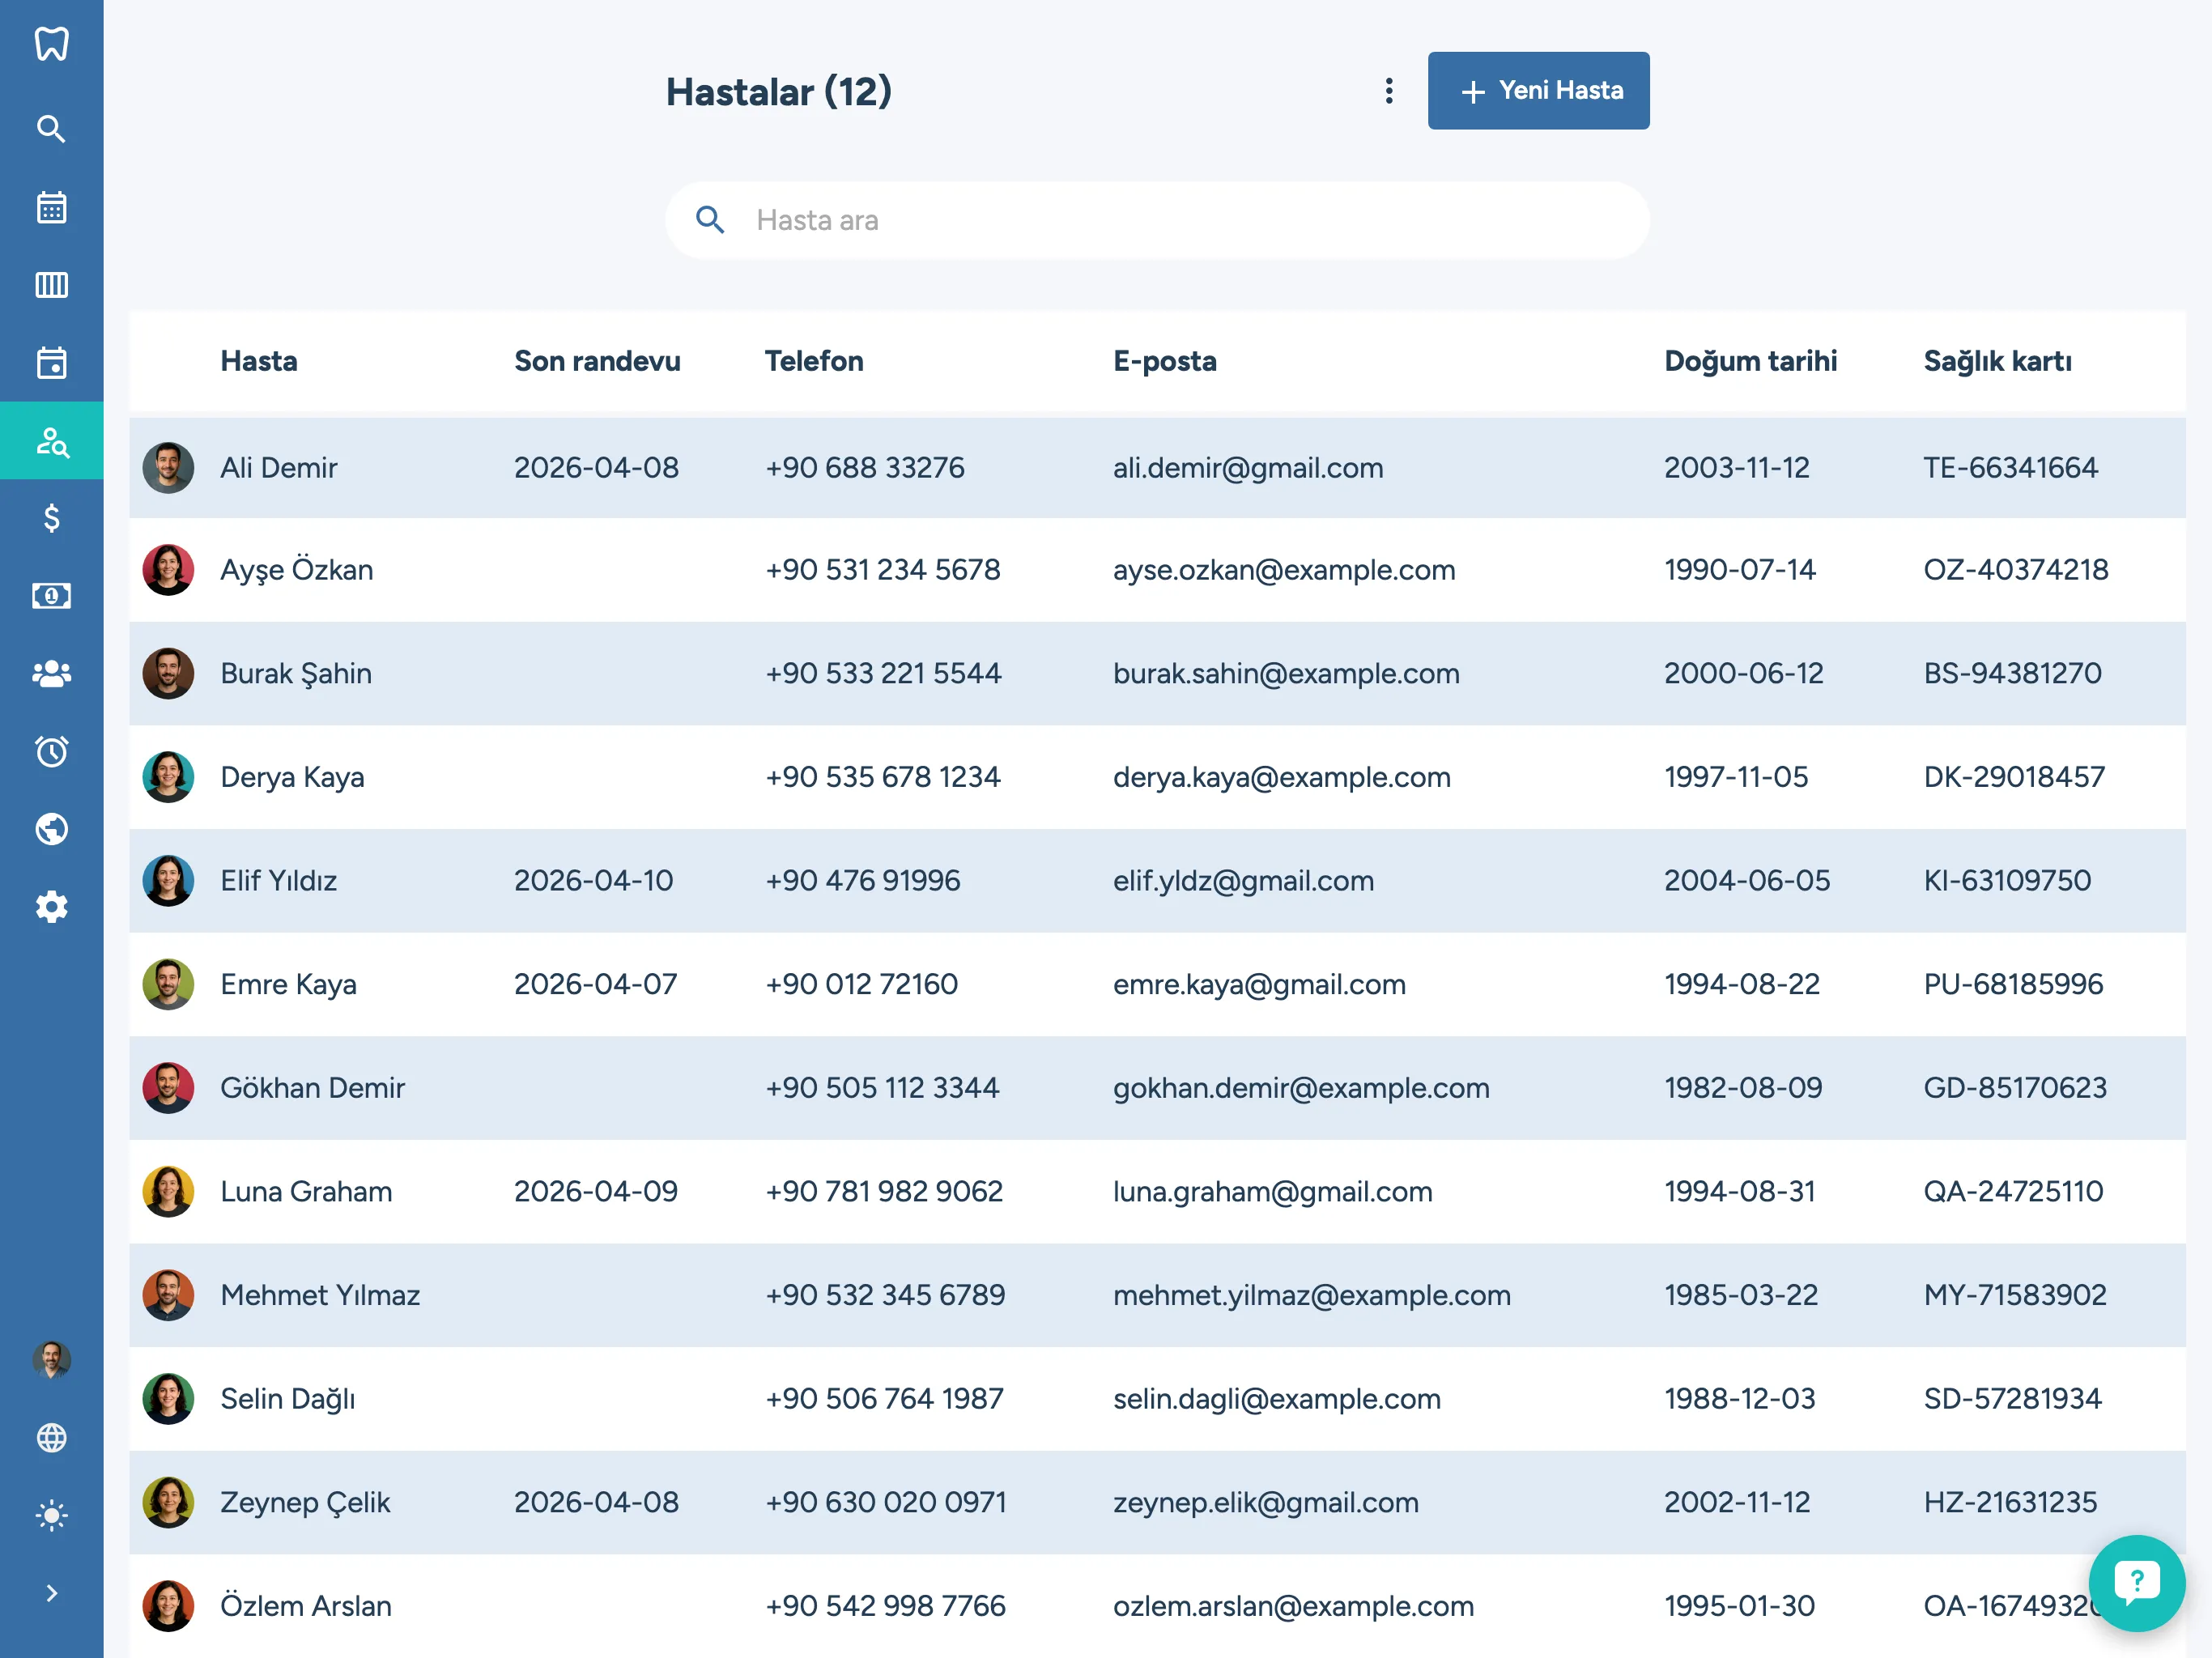Toggle the light/dark theme sun icon

click(x=51, y=1515)
